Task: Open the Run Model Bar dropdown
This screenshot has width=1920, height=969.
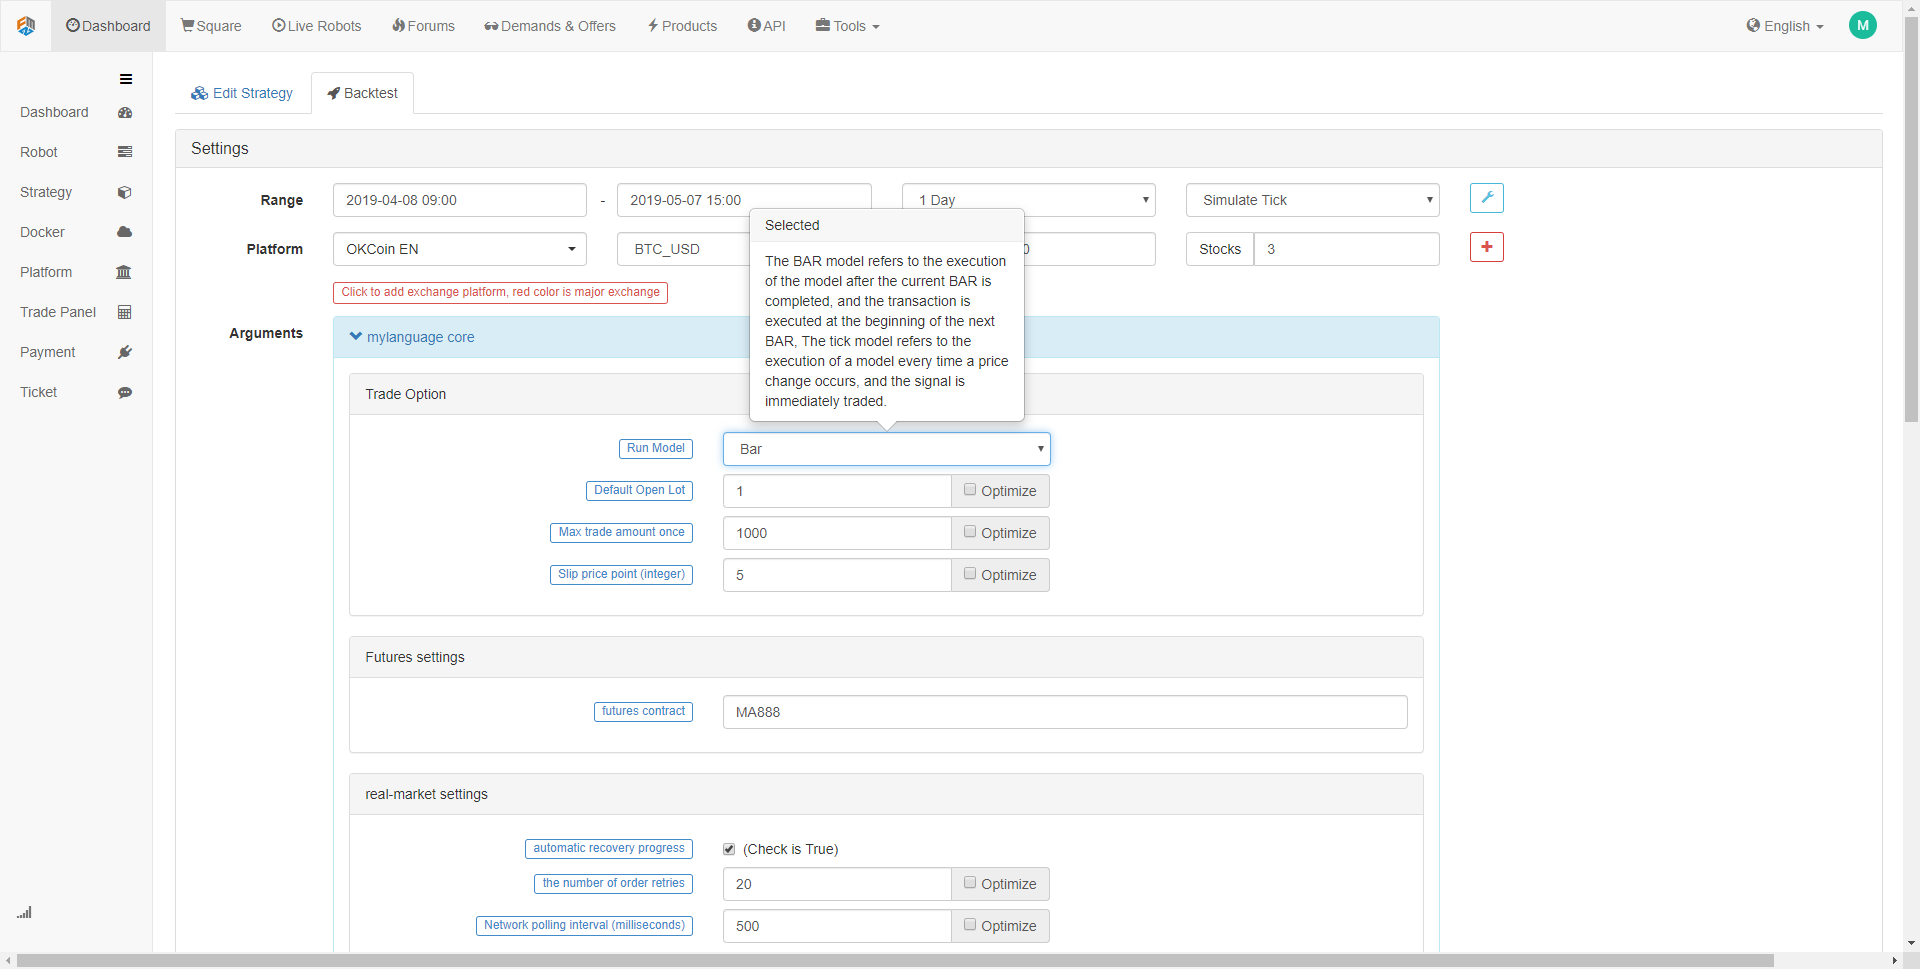Action: [887, 449]
